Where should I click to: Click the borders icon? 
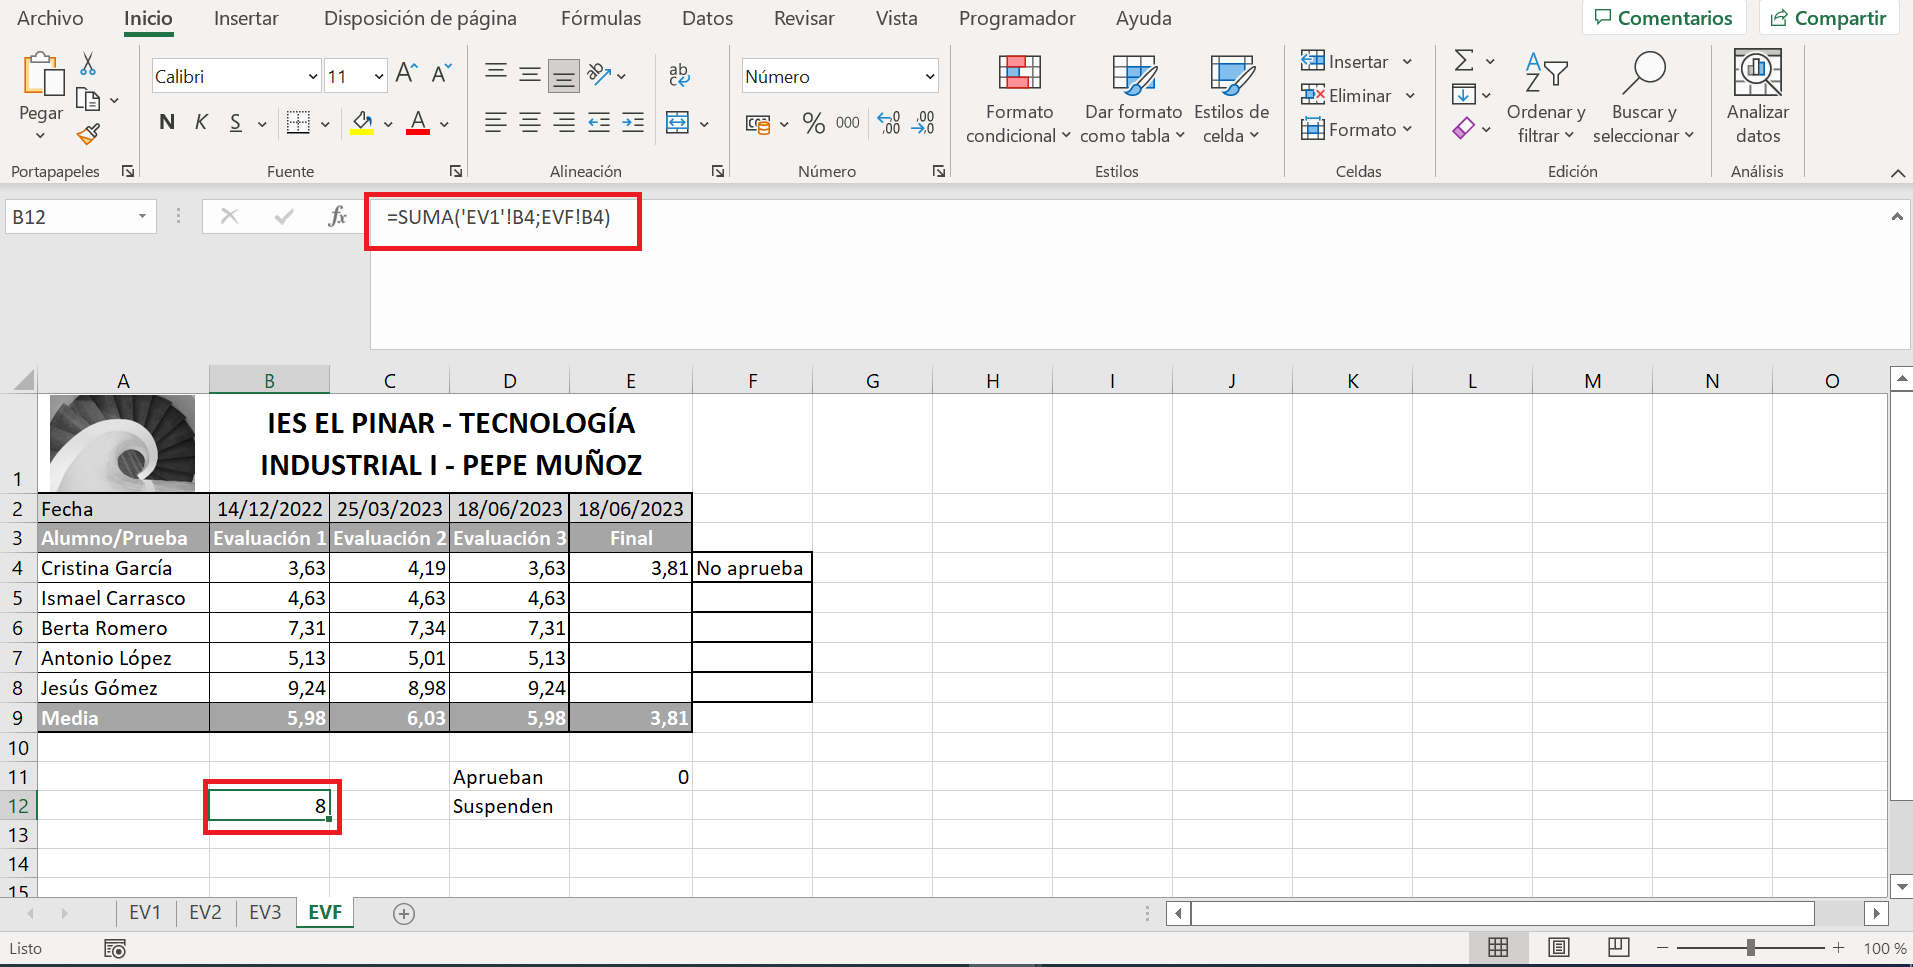click(298, 123)
